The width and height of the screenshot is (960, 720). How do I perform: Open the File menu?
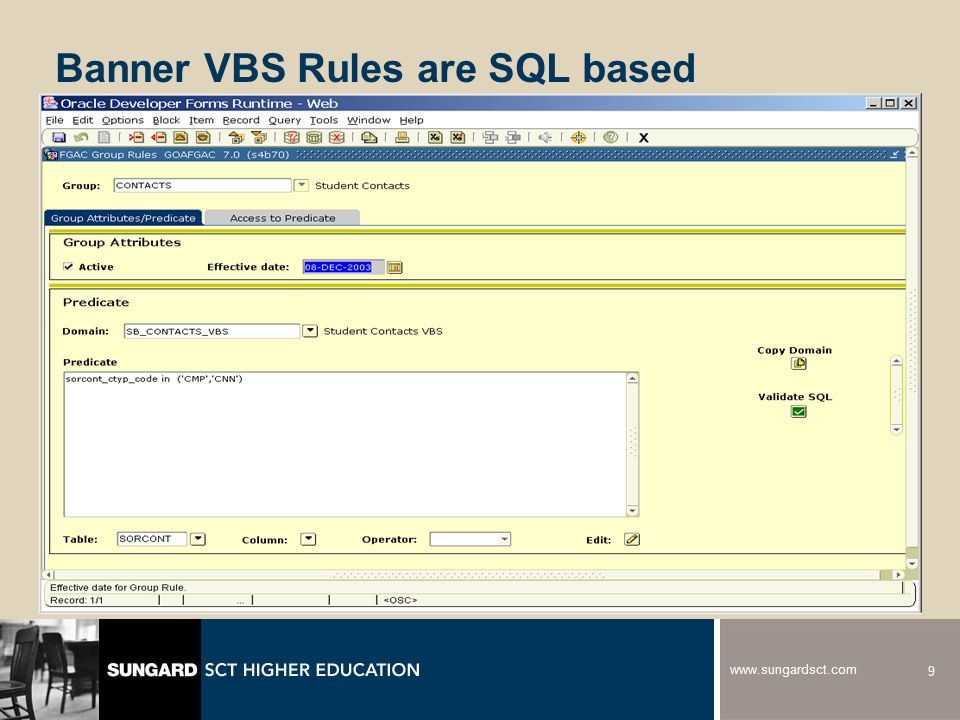[x=54, y=120]
